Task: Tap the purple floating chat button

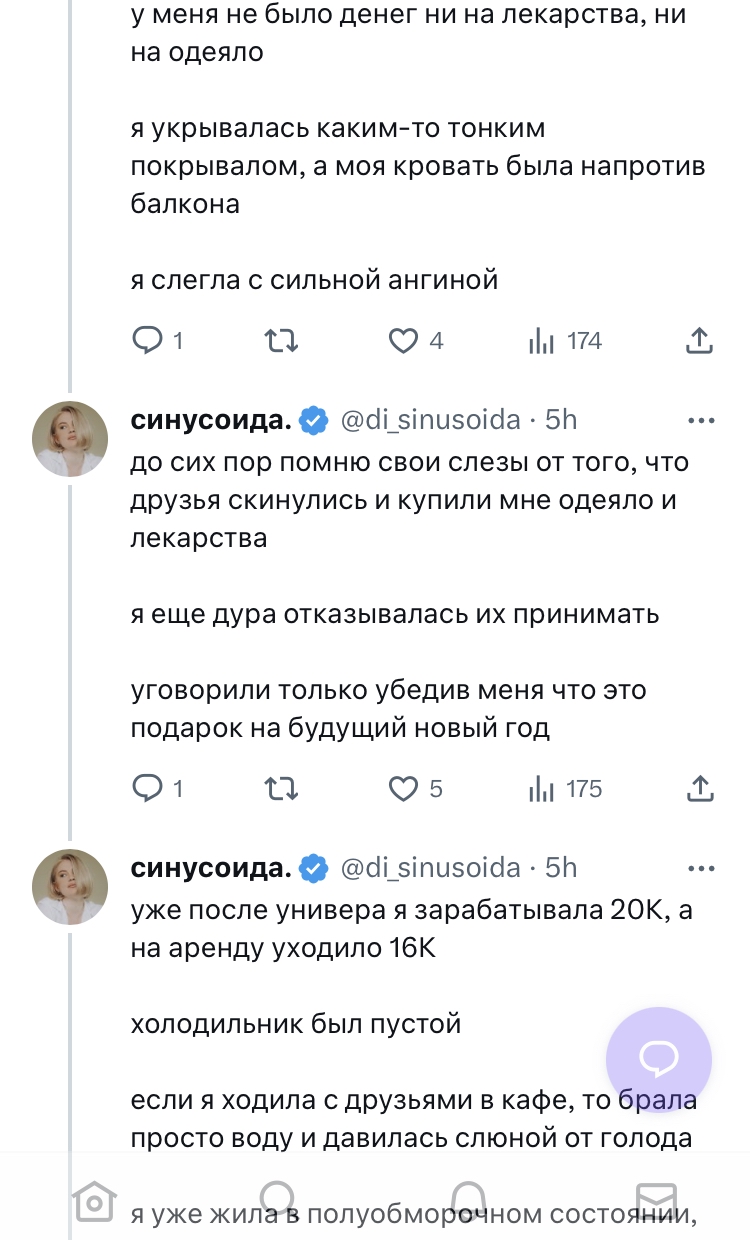Action: [659, 1059]
